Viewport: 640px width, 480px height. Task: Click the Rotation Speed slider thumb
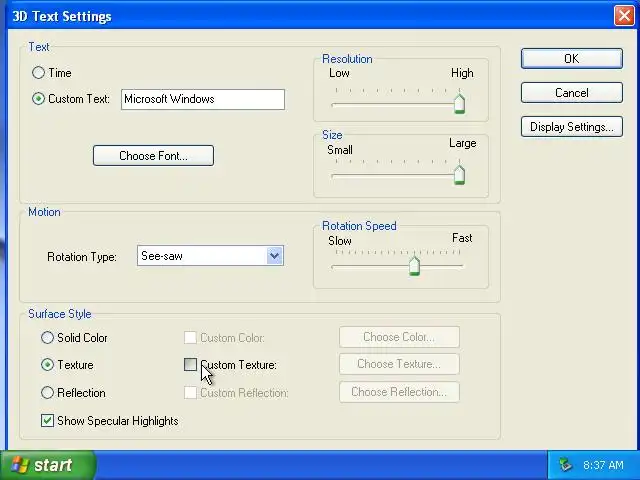click(x=414, y=265)
